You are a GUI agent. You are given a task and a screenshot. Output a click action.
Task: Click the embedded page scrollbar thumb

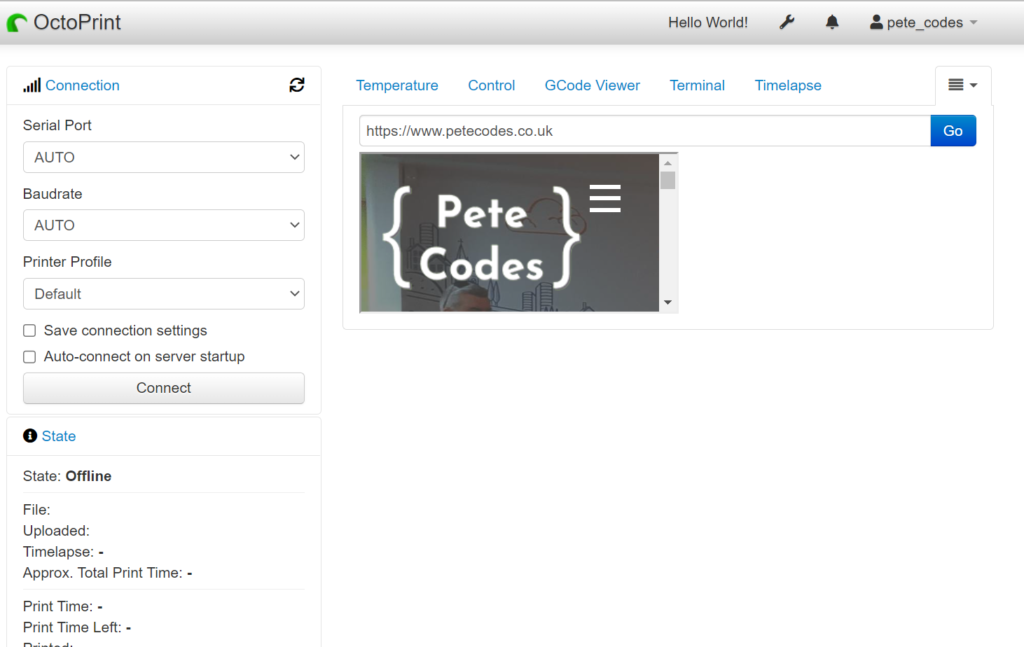click(667, 180)
